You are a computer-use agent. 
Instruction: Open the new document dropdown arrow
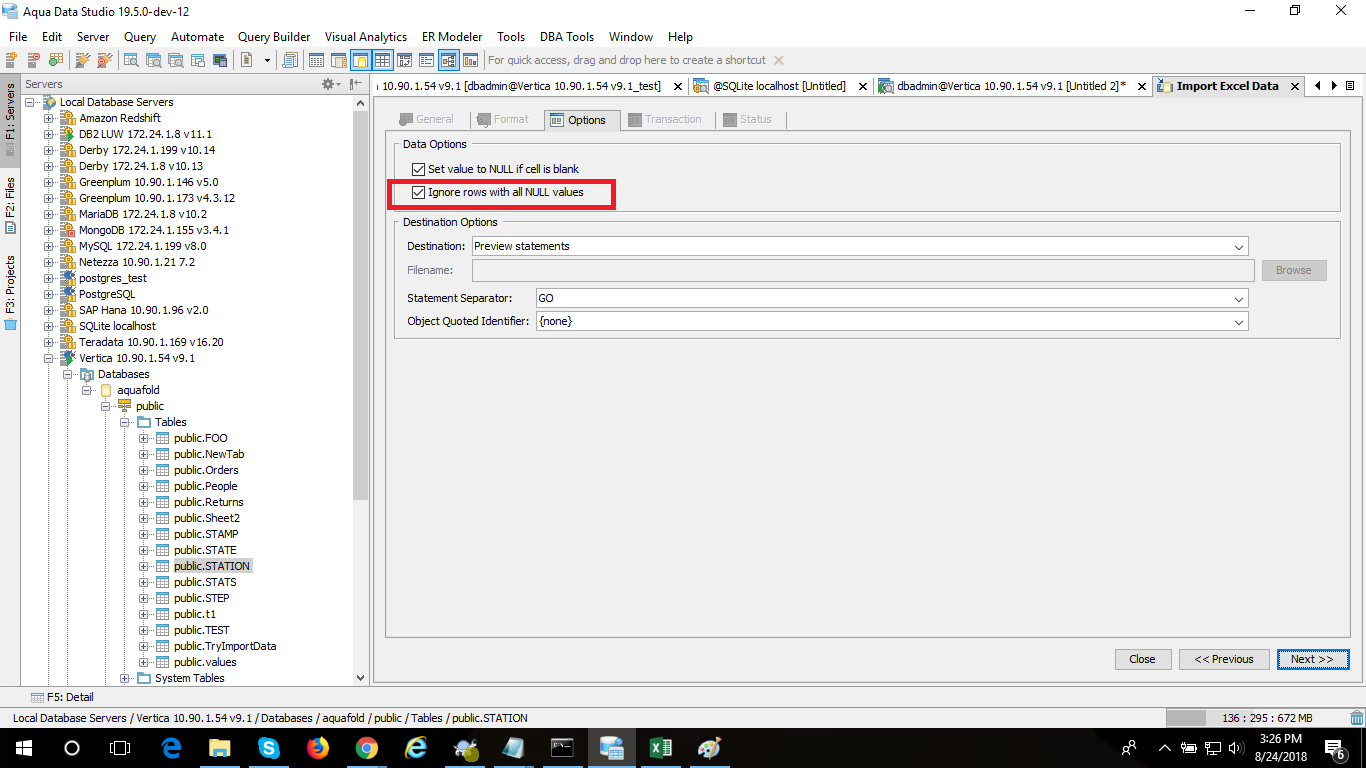point(267,60)
